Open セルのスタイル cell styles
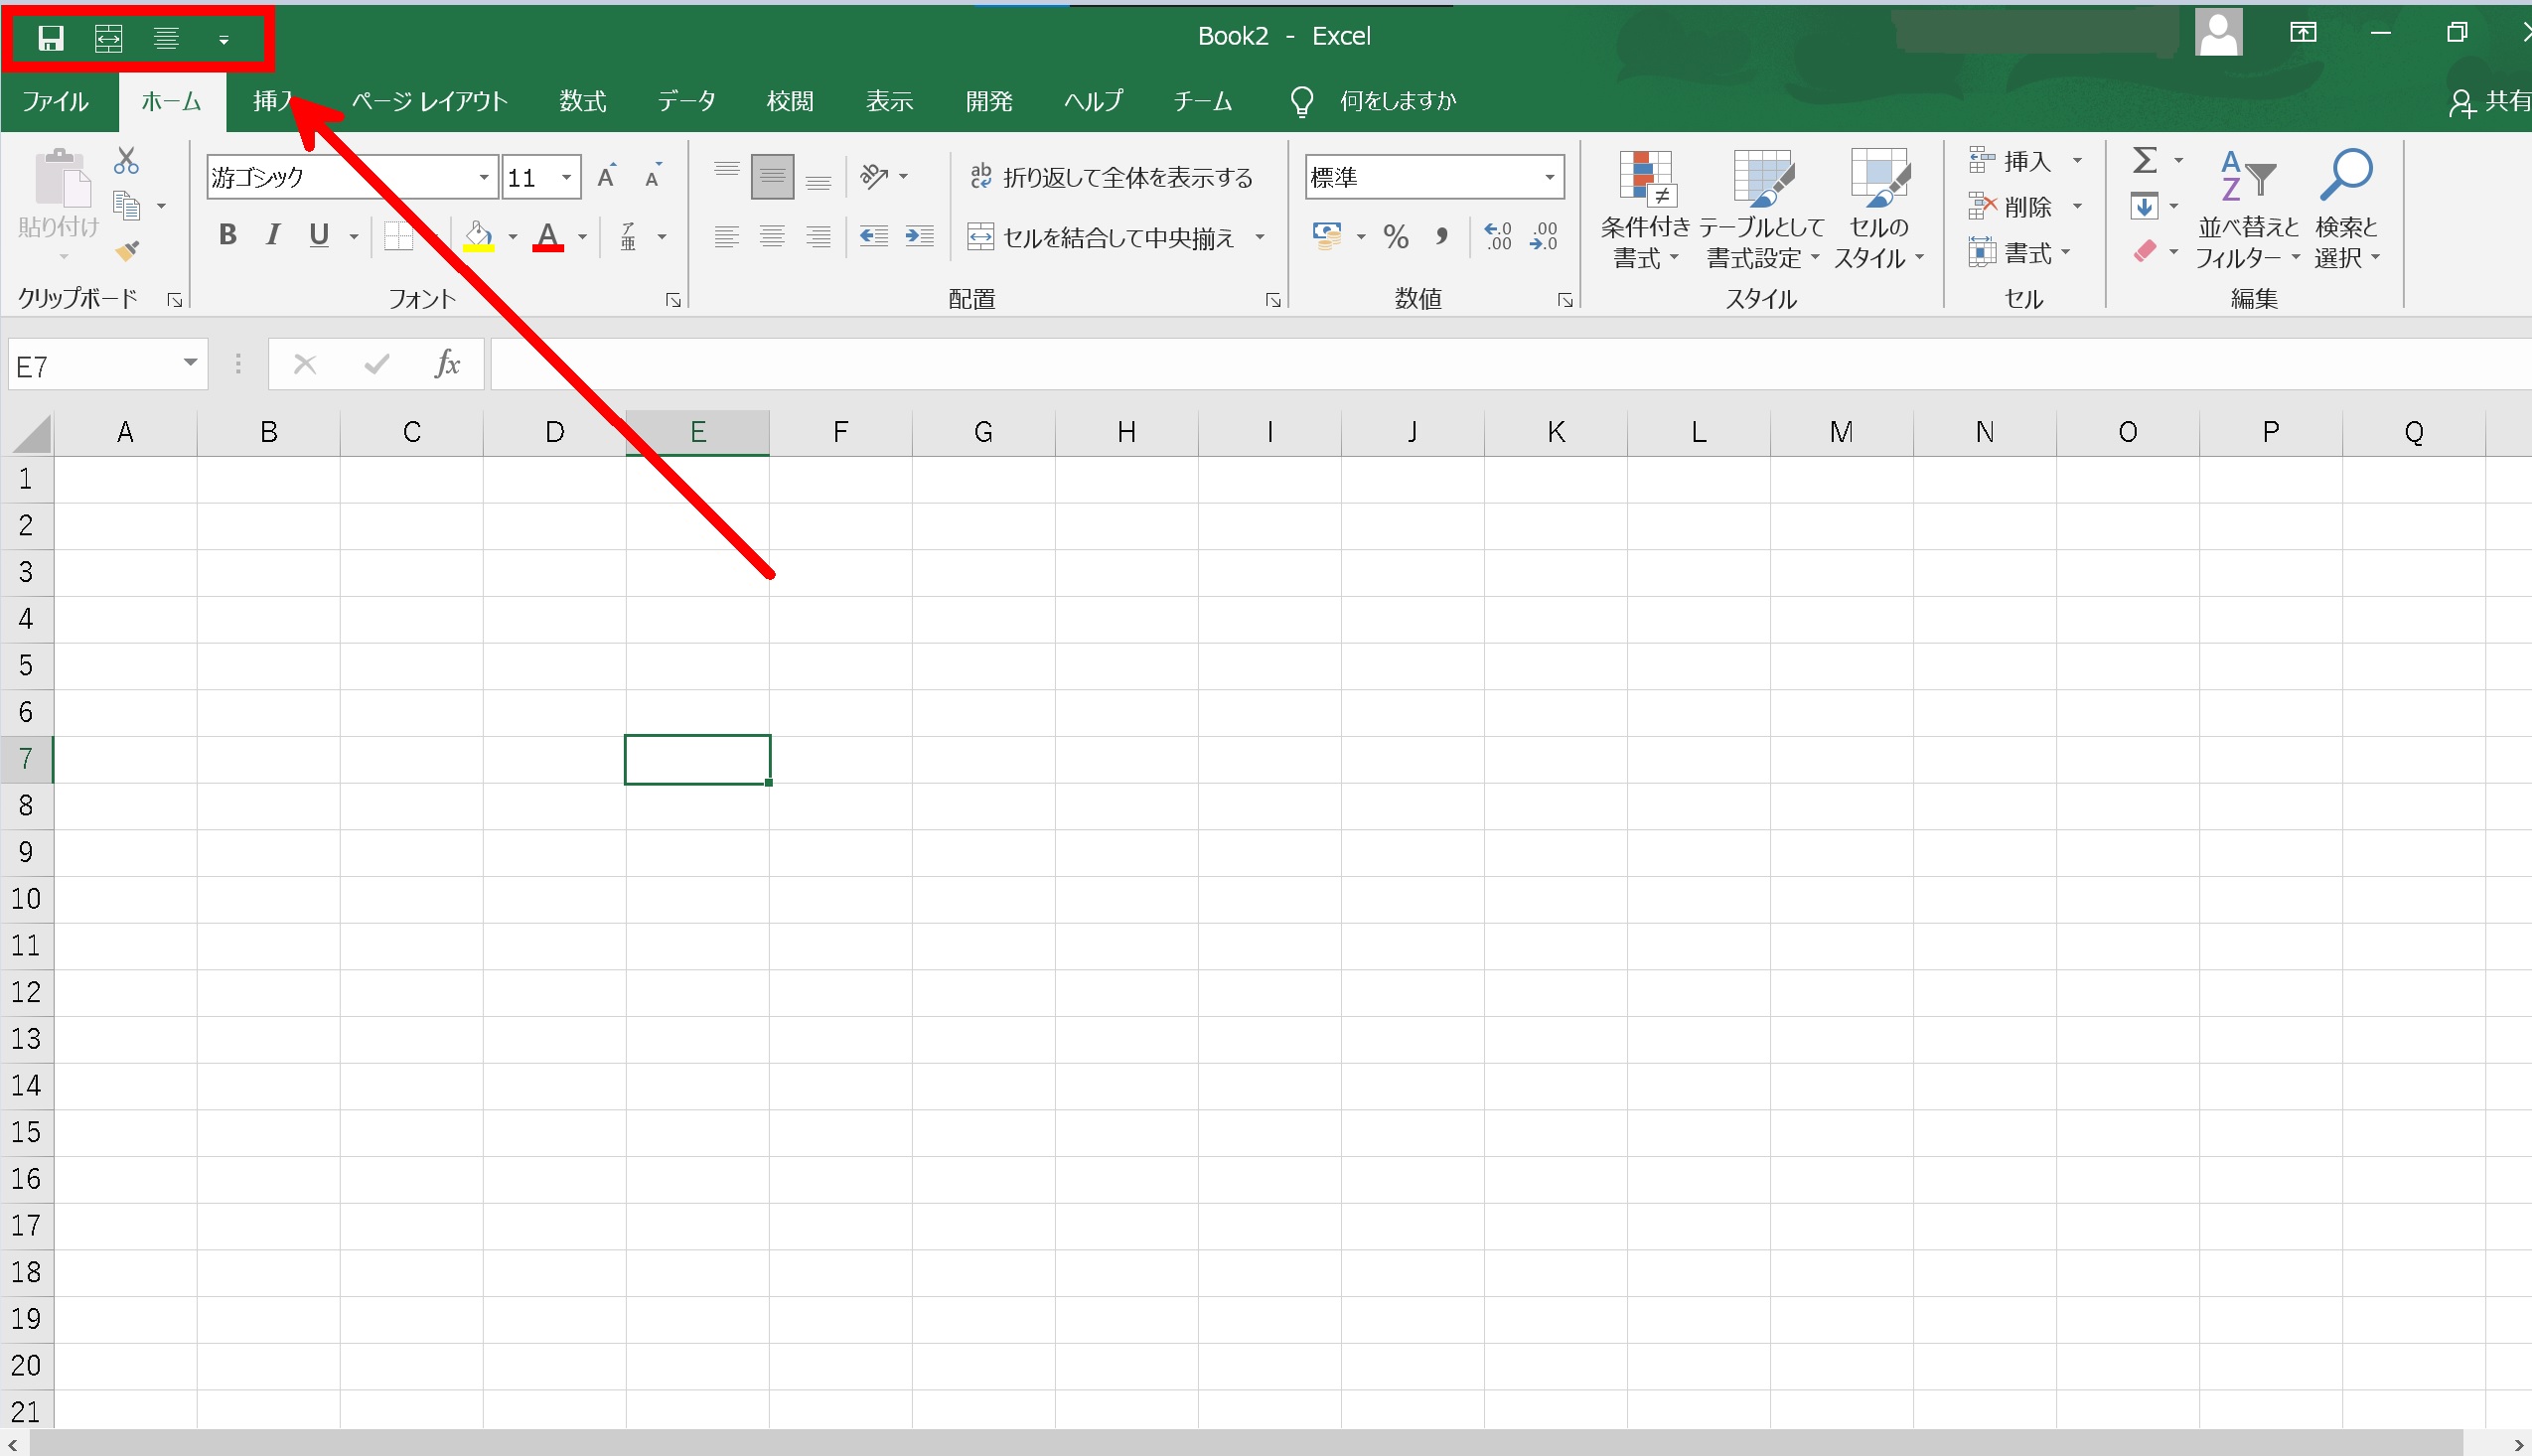Screen dimensions: 2532x1456 coord(1879,209)
